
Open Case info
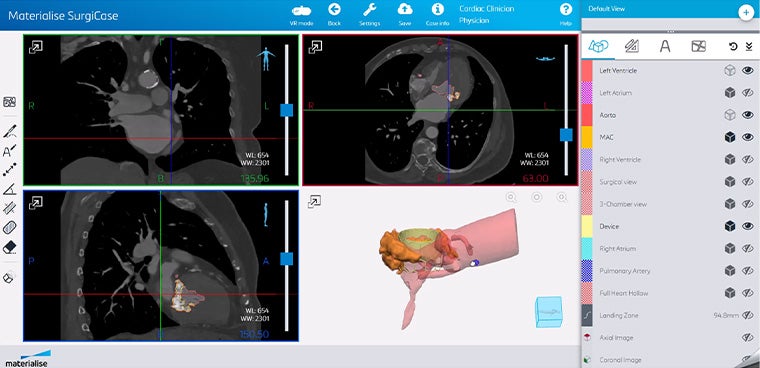coord(438,15)
